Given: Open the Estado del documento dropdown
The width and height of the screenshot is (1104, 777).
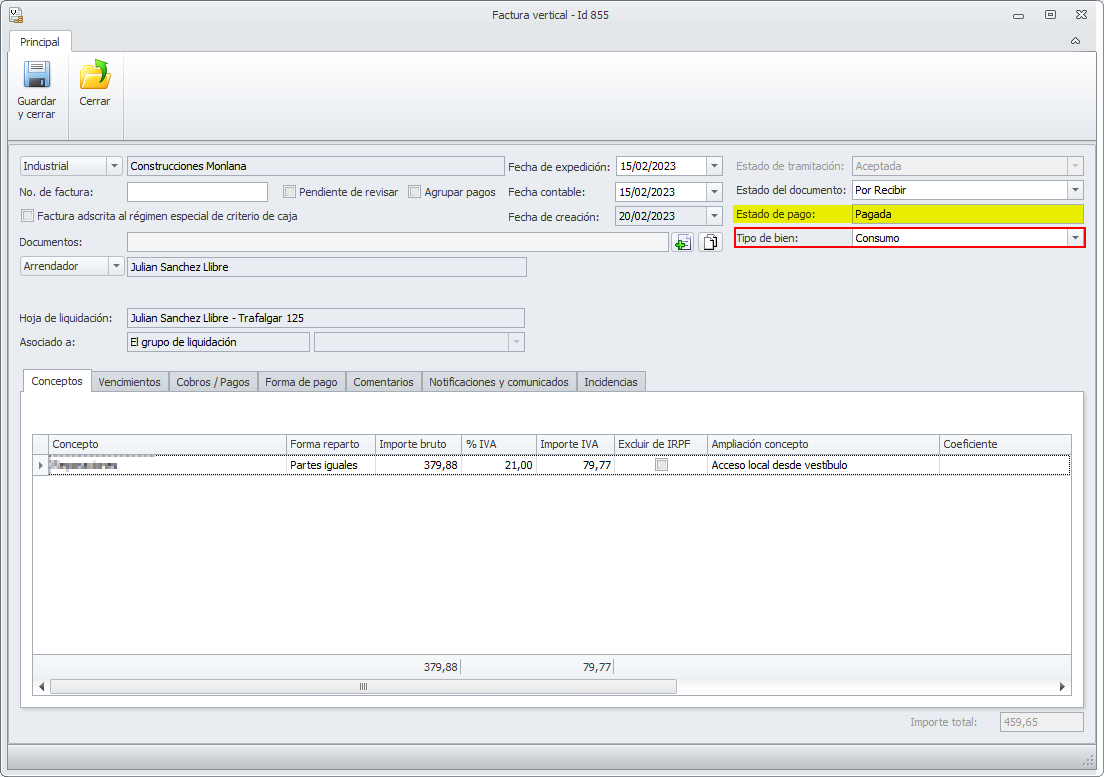Looking at the screenshot, I should coord(1075,190).
